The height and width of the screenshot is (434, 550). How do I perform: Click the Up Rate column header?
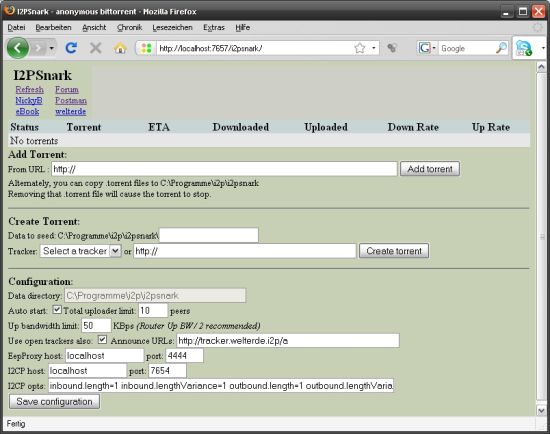point(491,127)
